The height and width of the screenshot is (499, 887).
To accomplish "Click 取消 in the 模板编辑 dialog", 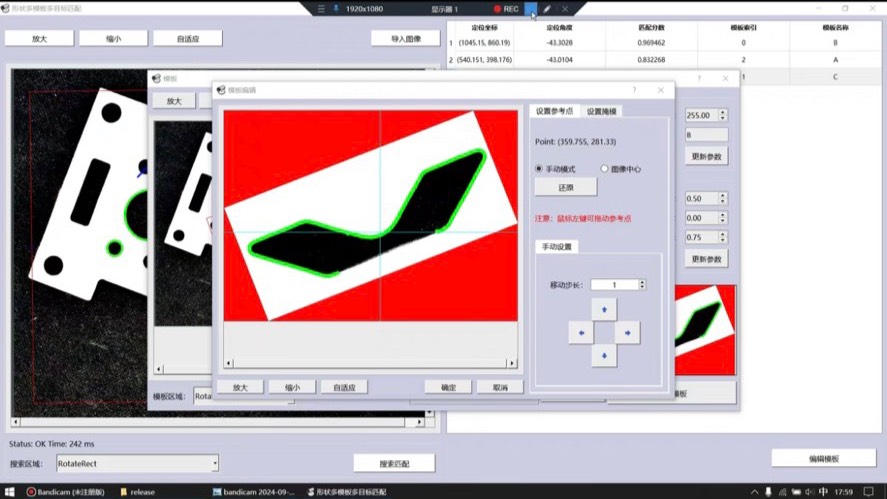I will pos(500,388).
